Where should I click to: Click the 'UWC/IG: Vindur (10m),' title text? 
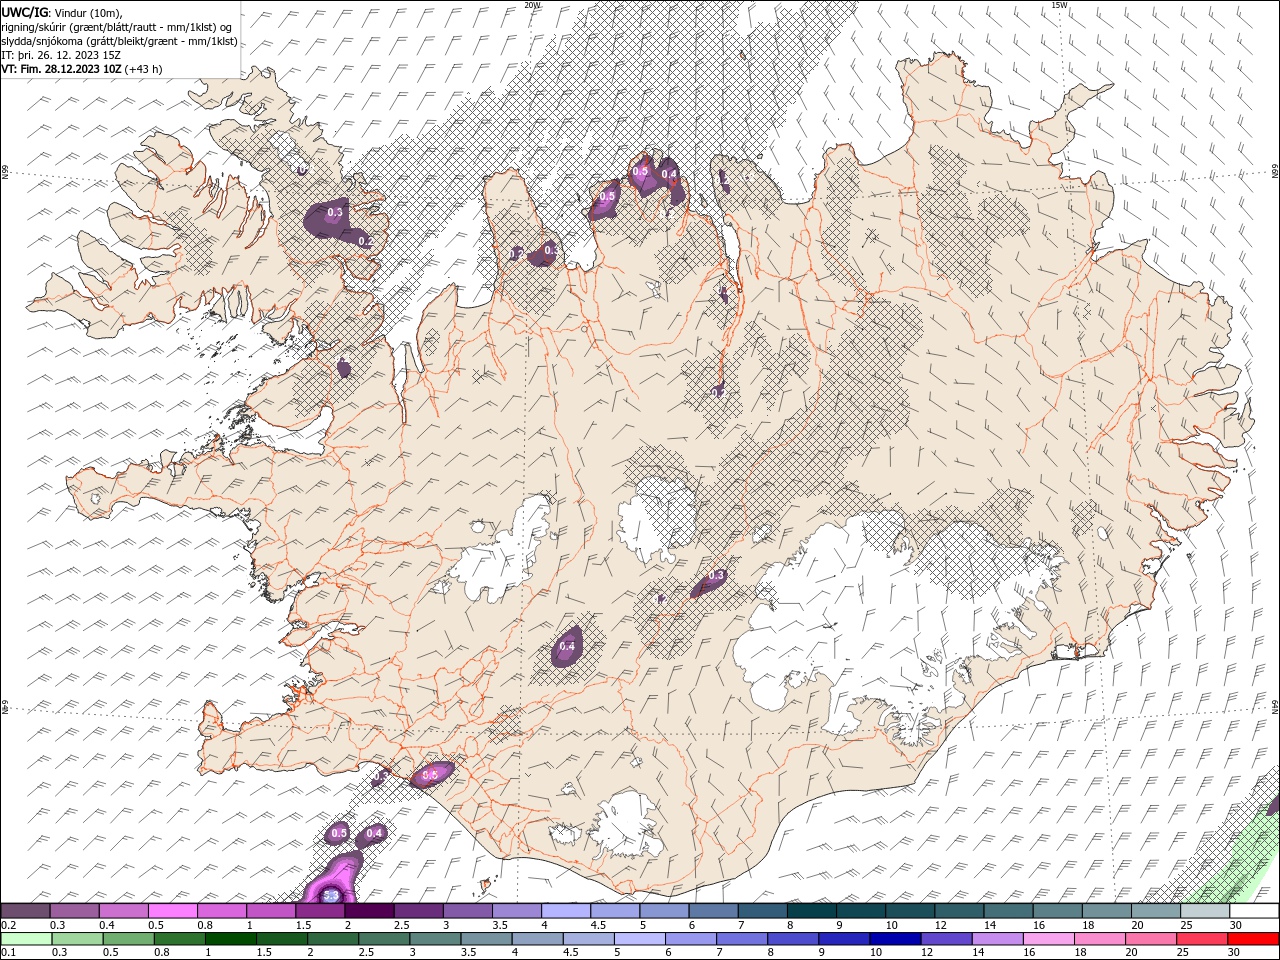click(62, 12)
